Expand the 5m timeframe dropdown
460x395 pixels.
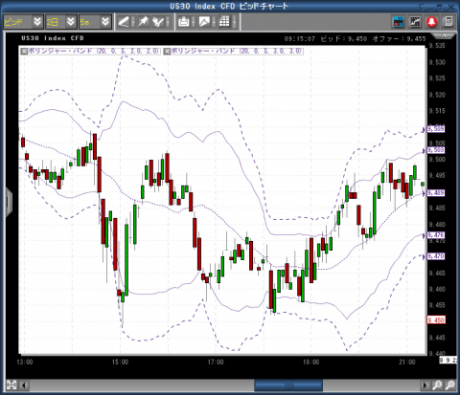click(105, 22)
